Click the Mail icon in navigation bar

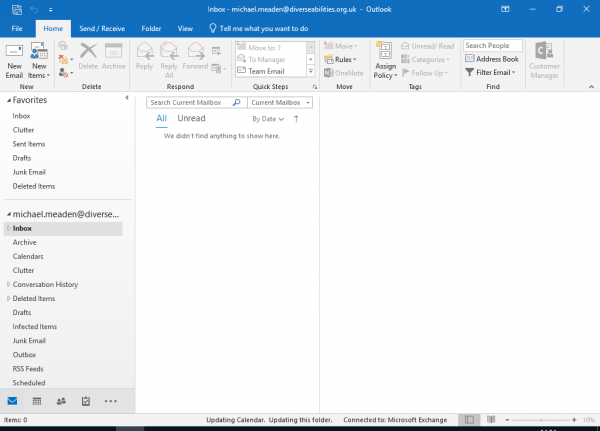(x=13, y=401)
